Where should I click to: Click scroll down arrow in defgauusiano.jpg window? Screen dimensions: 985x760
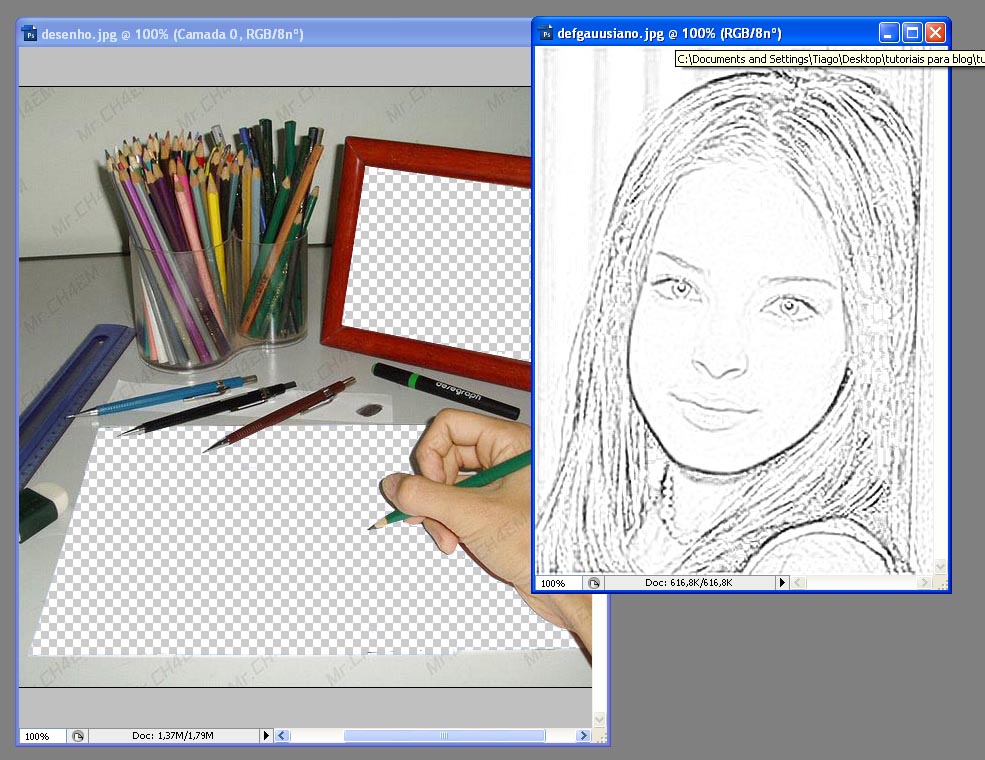[940, 567]
